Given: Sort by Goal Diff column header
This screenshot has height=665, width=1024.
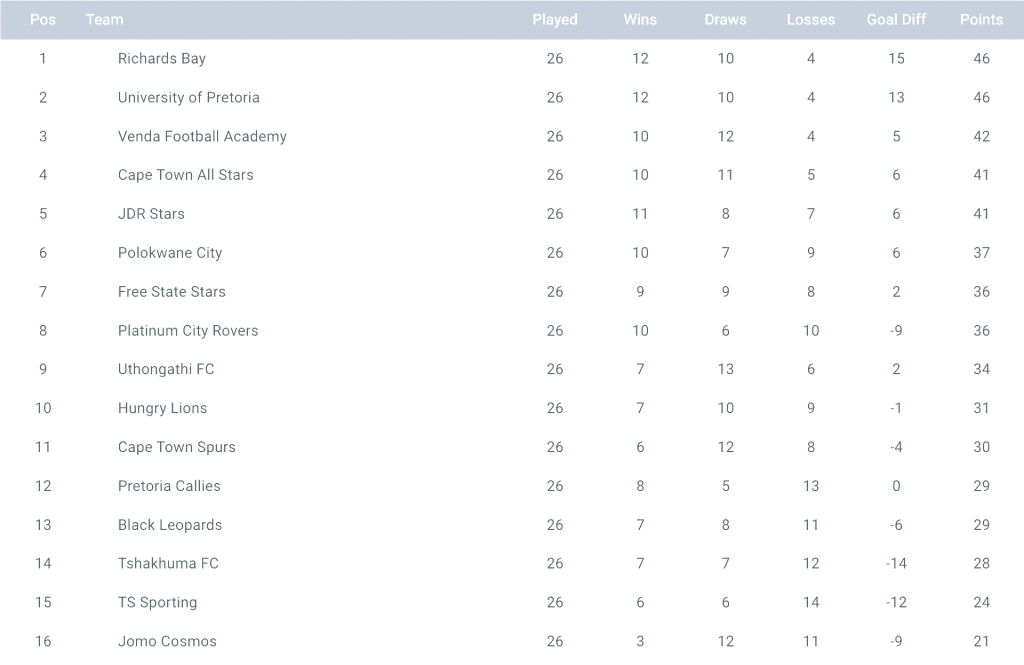Looking at the screenshot, I should click(x=896, y=19).
